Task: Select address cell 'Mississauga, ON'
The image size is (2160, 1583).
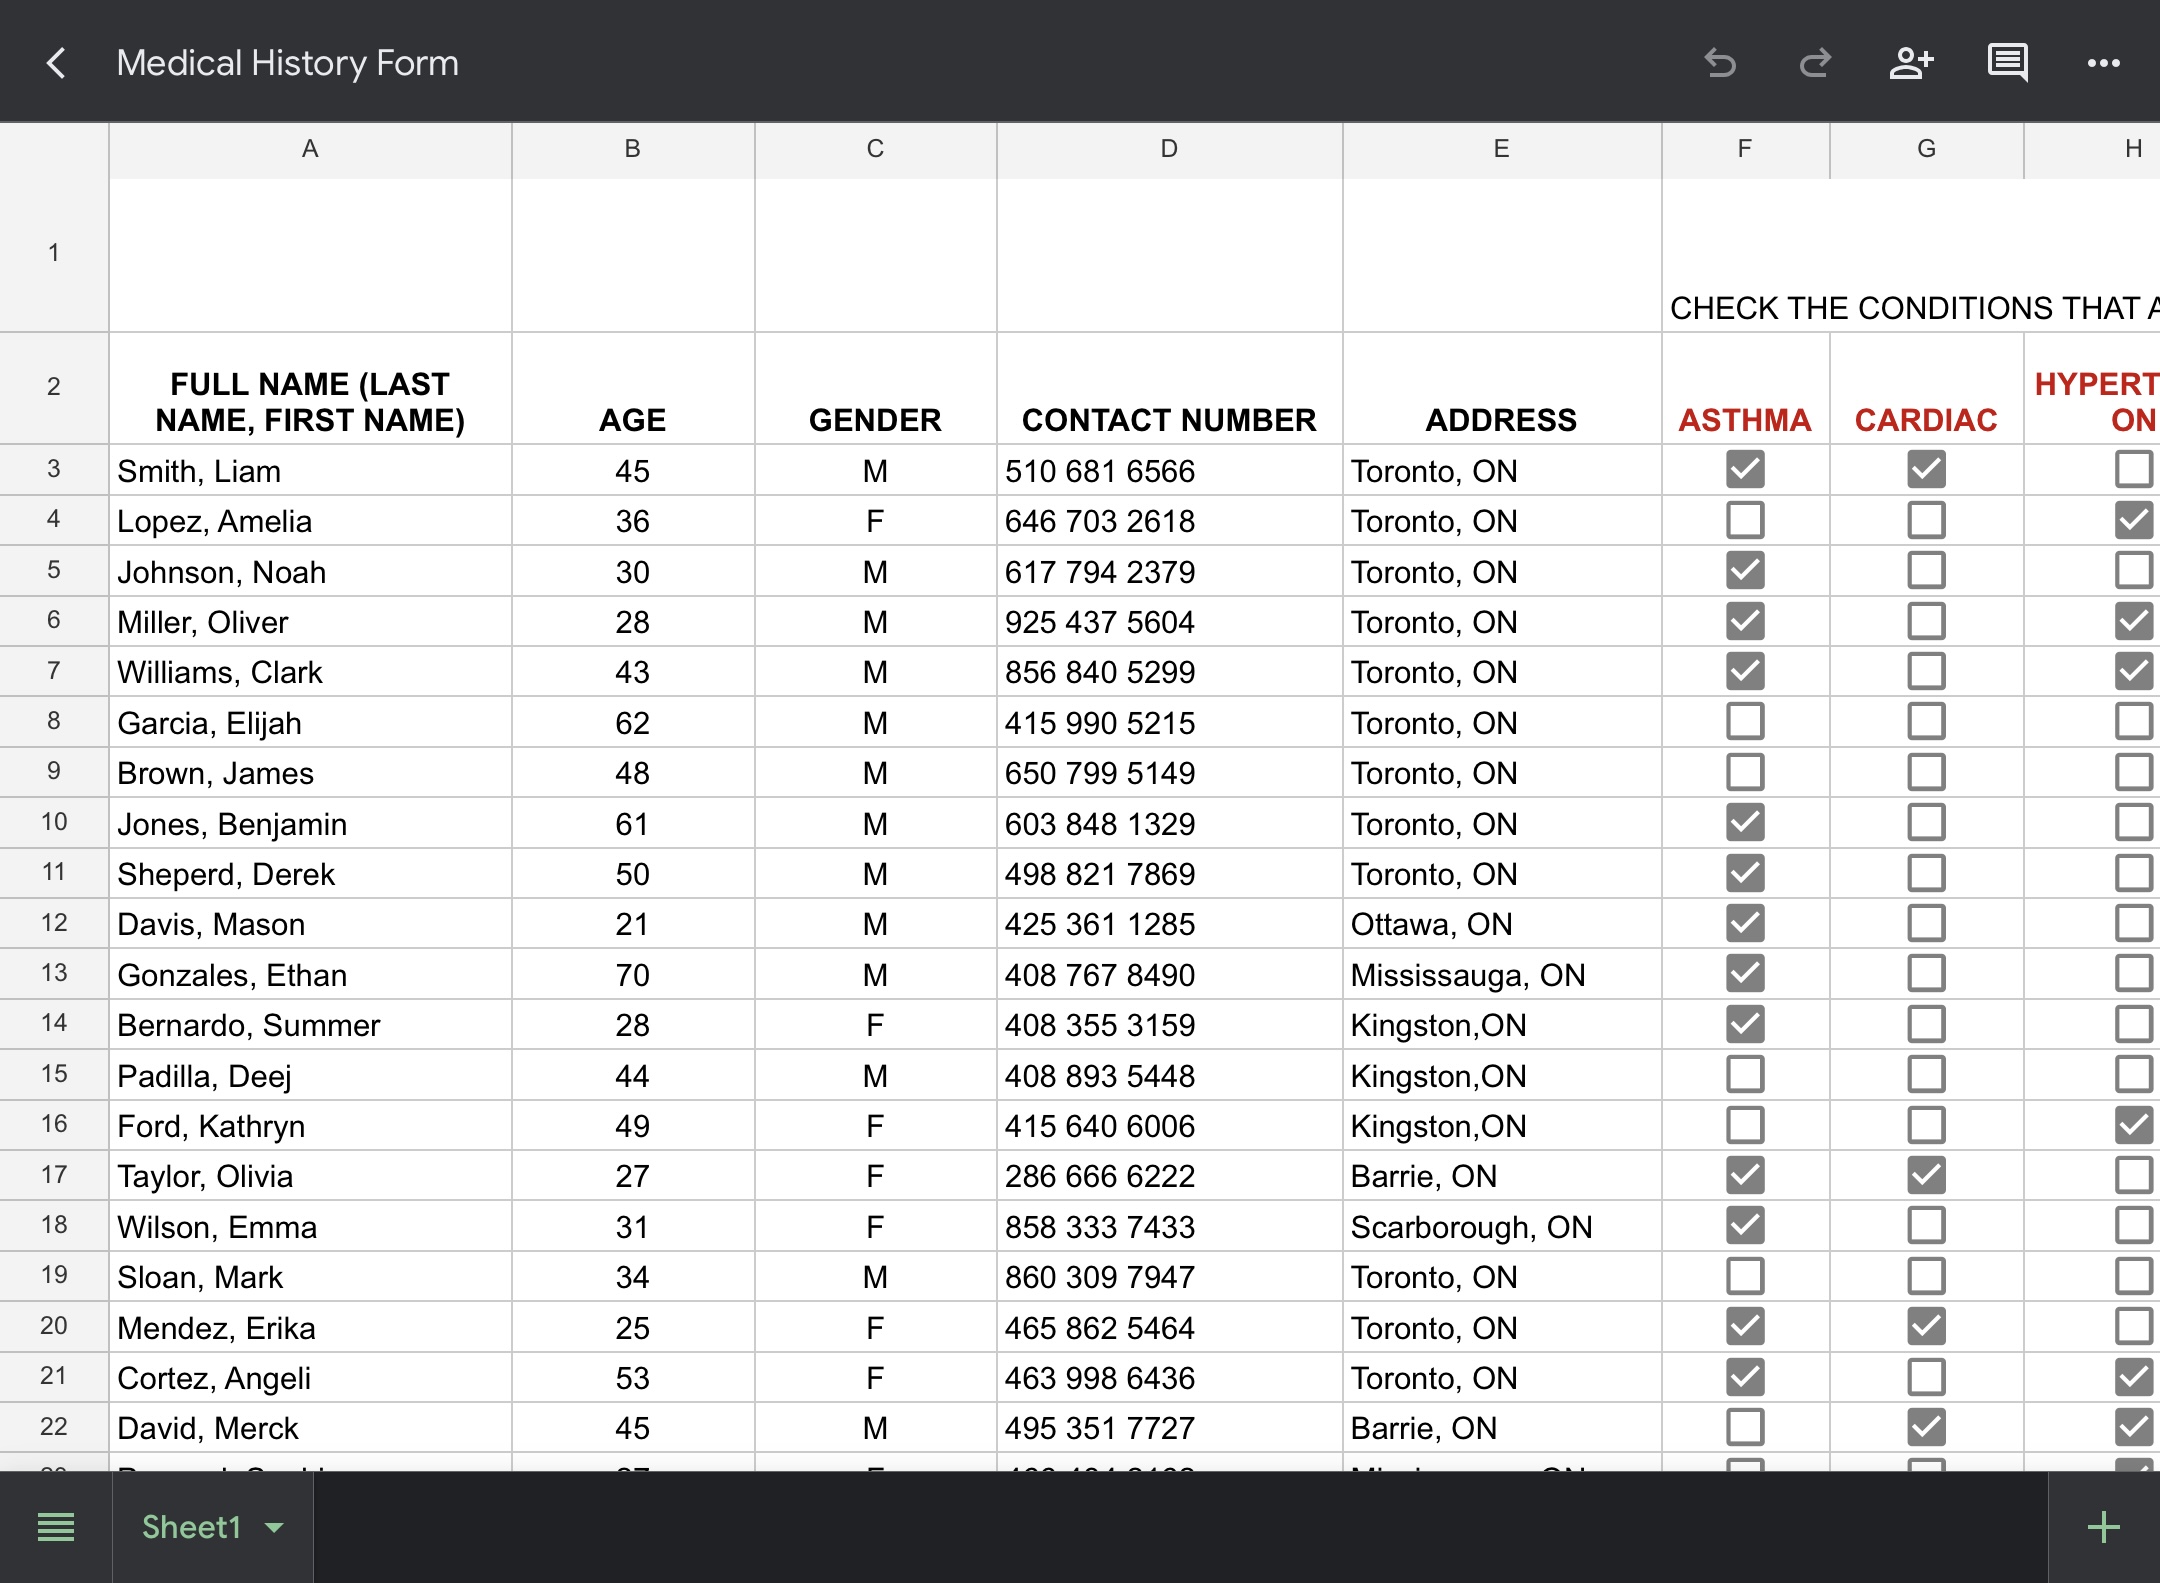Action: pyautogui.click(x=1501, y=974)
